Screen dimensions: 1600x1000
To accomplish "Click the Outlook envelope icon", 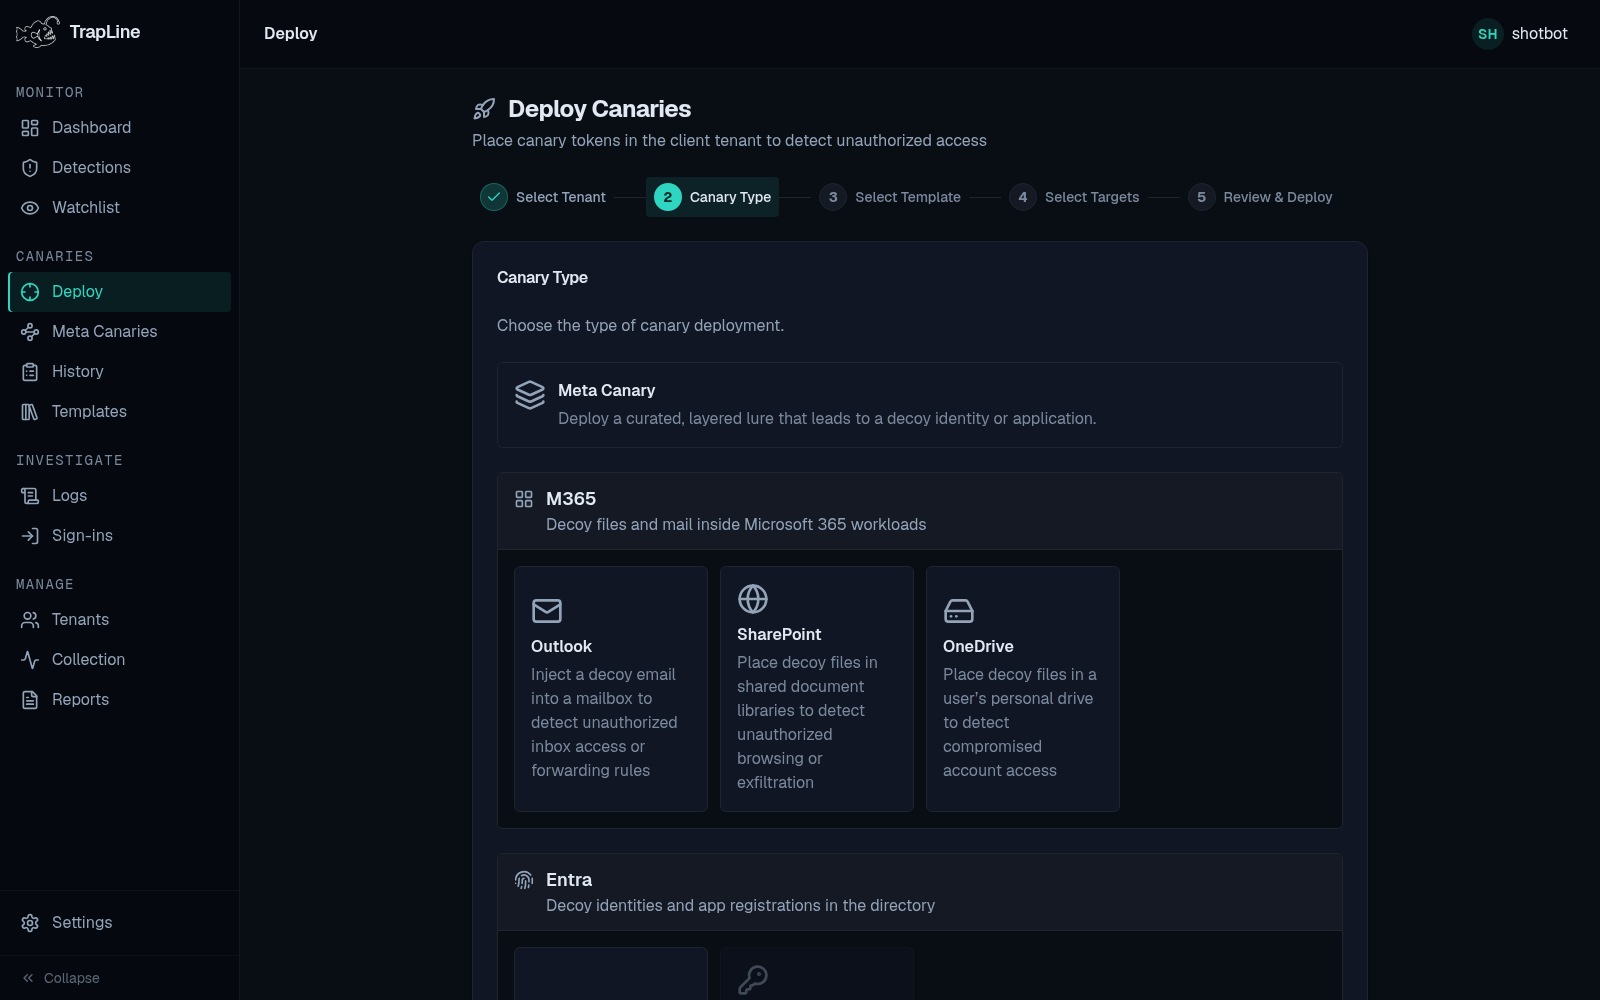I will [547, 610].
